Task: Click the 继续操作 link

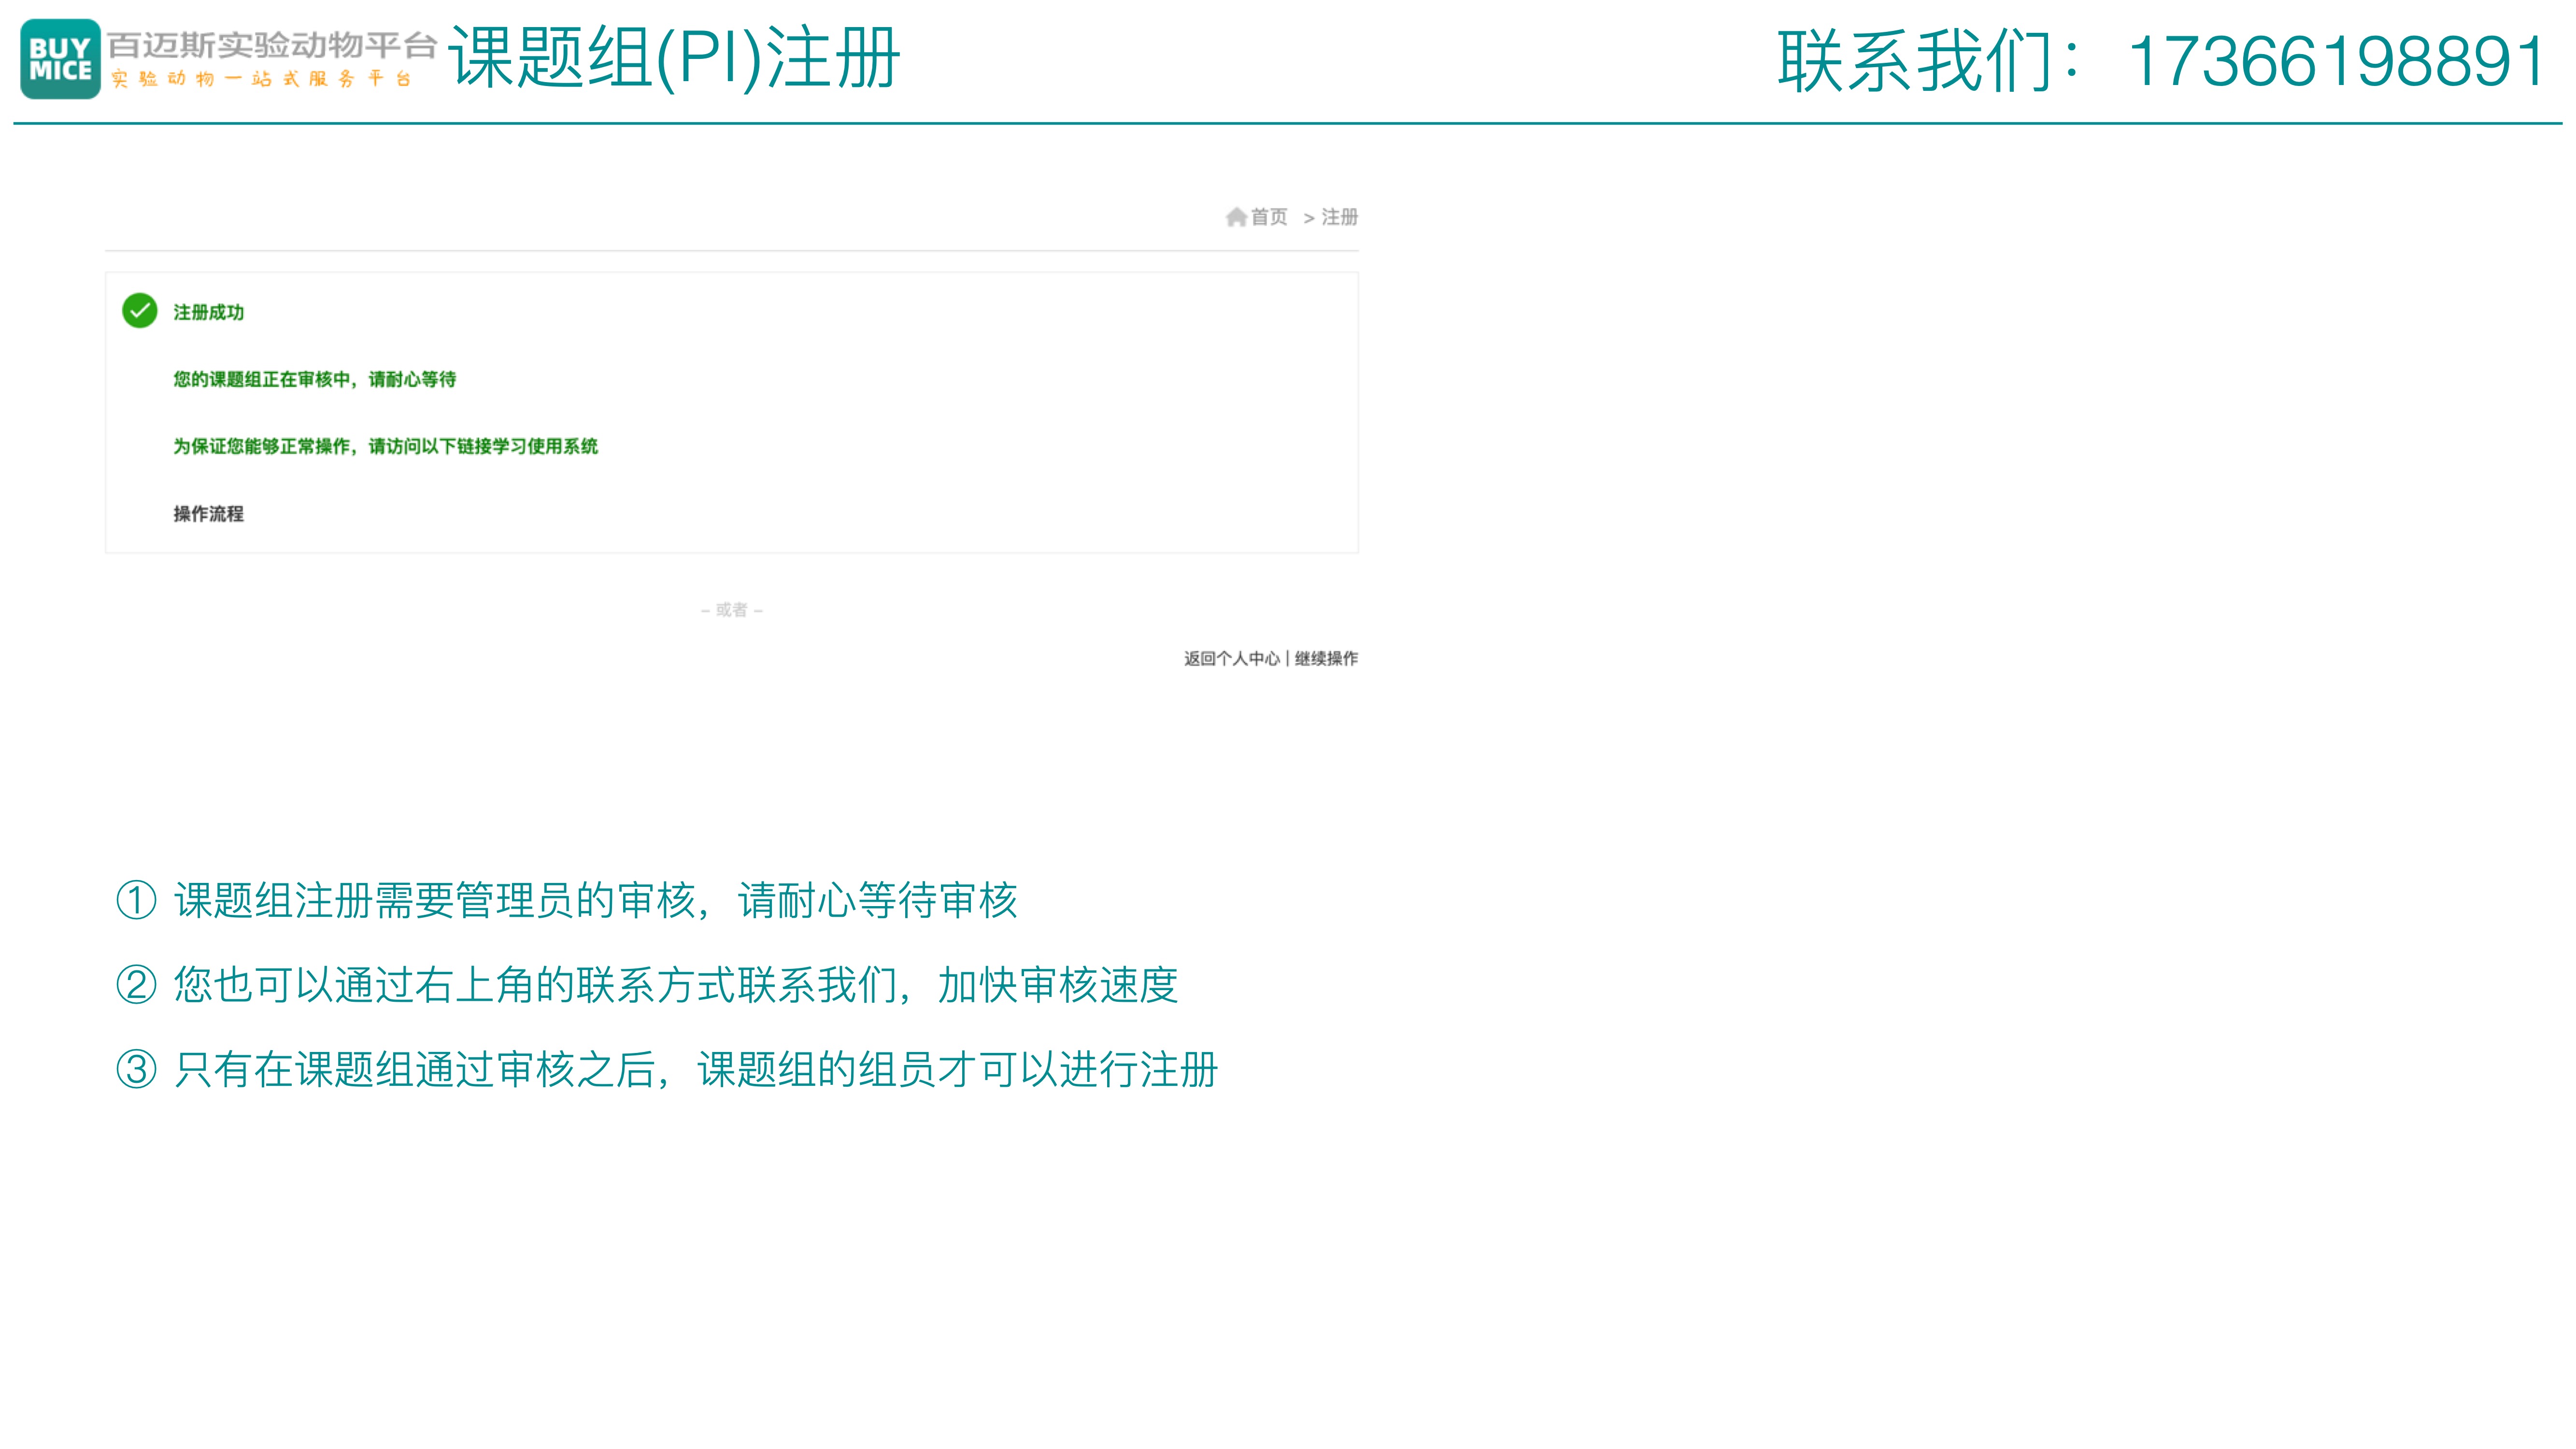Action: coord(1326,658)
